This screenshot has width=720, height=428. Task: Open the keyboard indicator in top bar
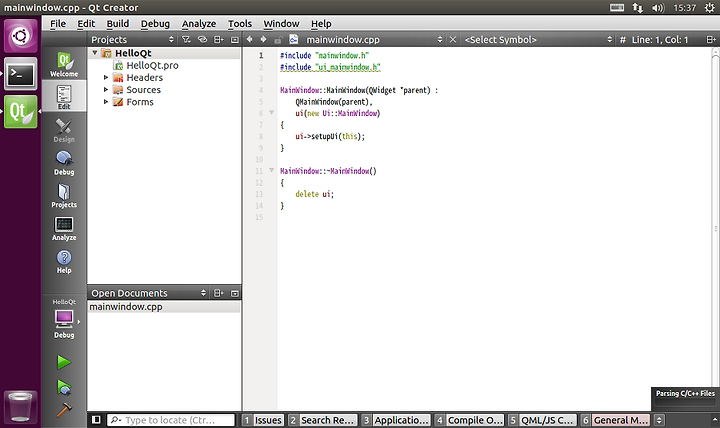pyautogui.click(x=617, y=7)
